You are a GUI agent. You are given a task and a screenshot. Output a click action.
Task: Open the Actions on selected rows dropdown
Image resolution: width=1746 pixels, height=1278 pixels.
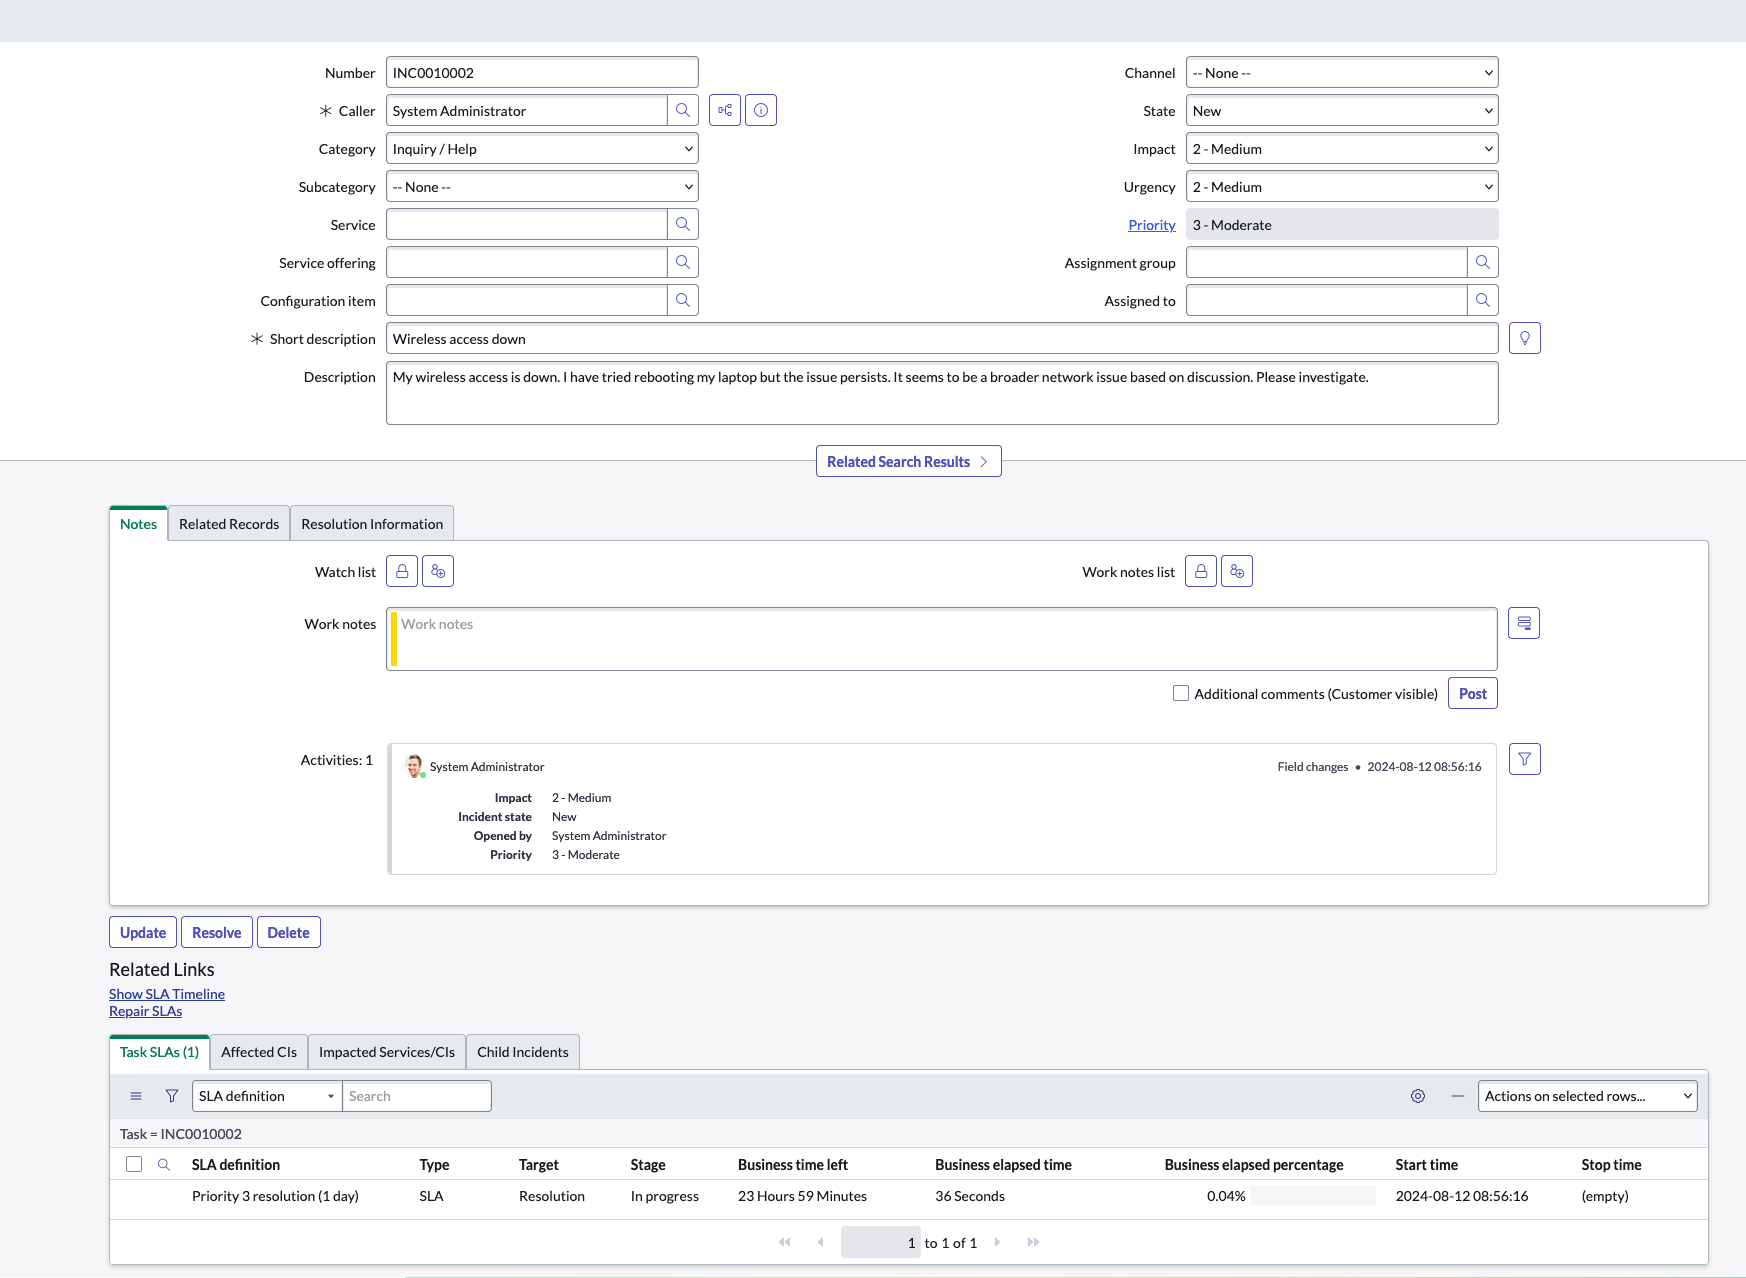(x=1586, y=1096)
